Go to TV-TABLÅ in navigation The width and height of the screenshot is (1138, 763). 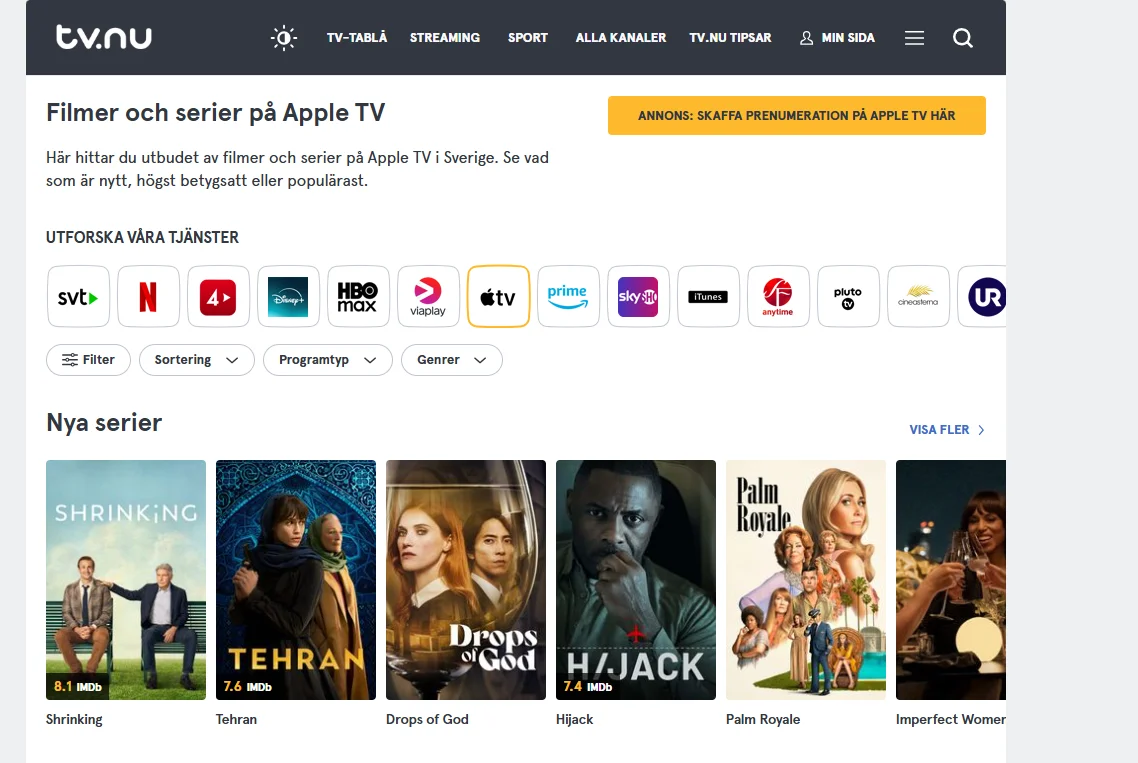click(356, 38)
